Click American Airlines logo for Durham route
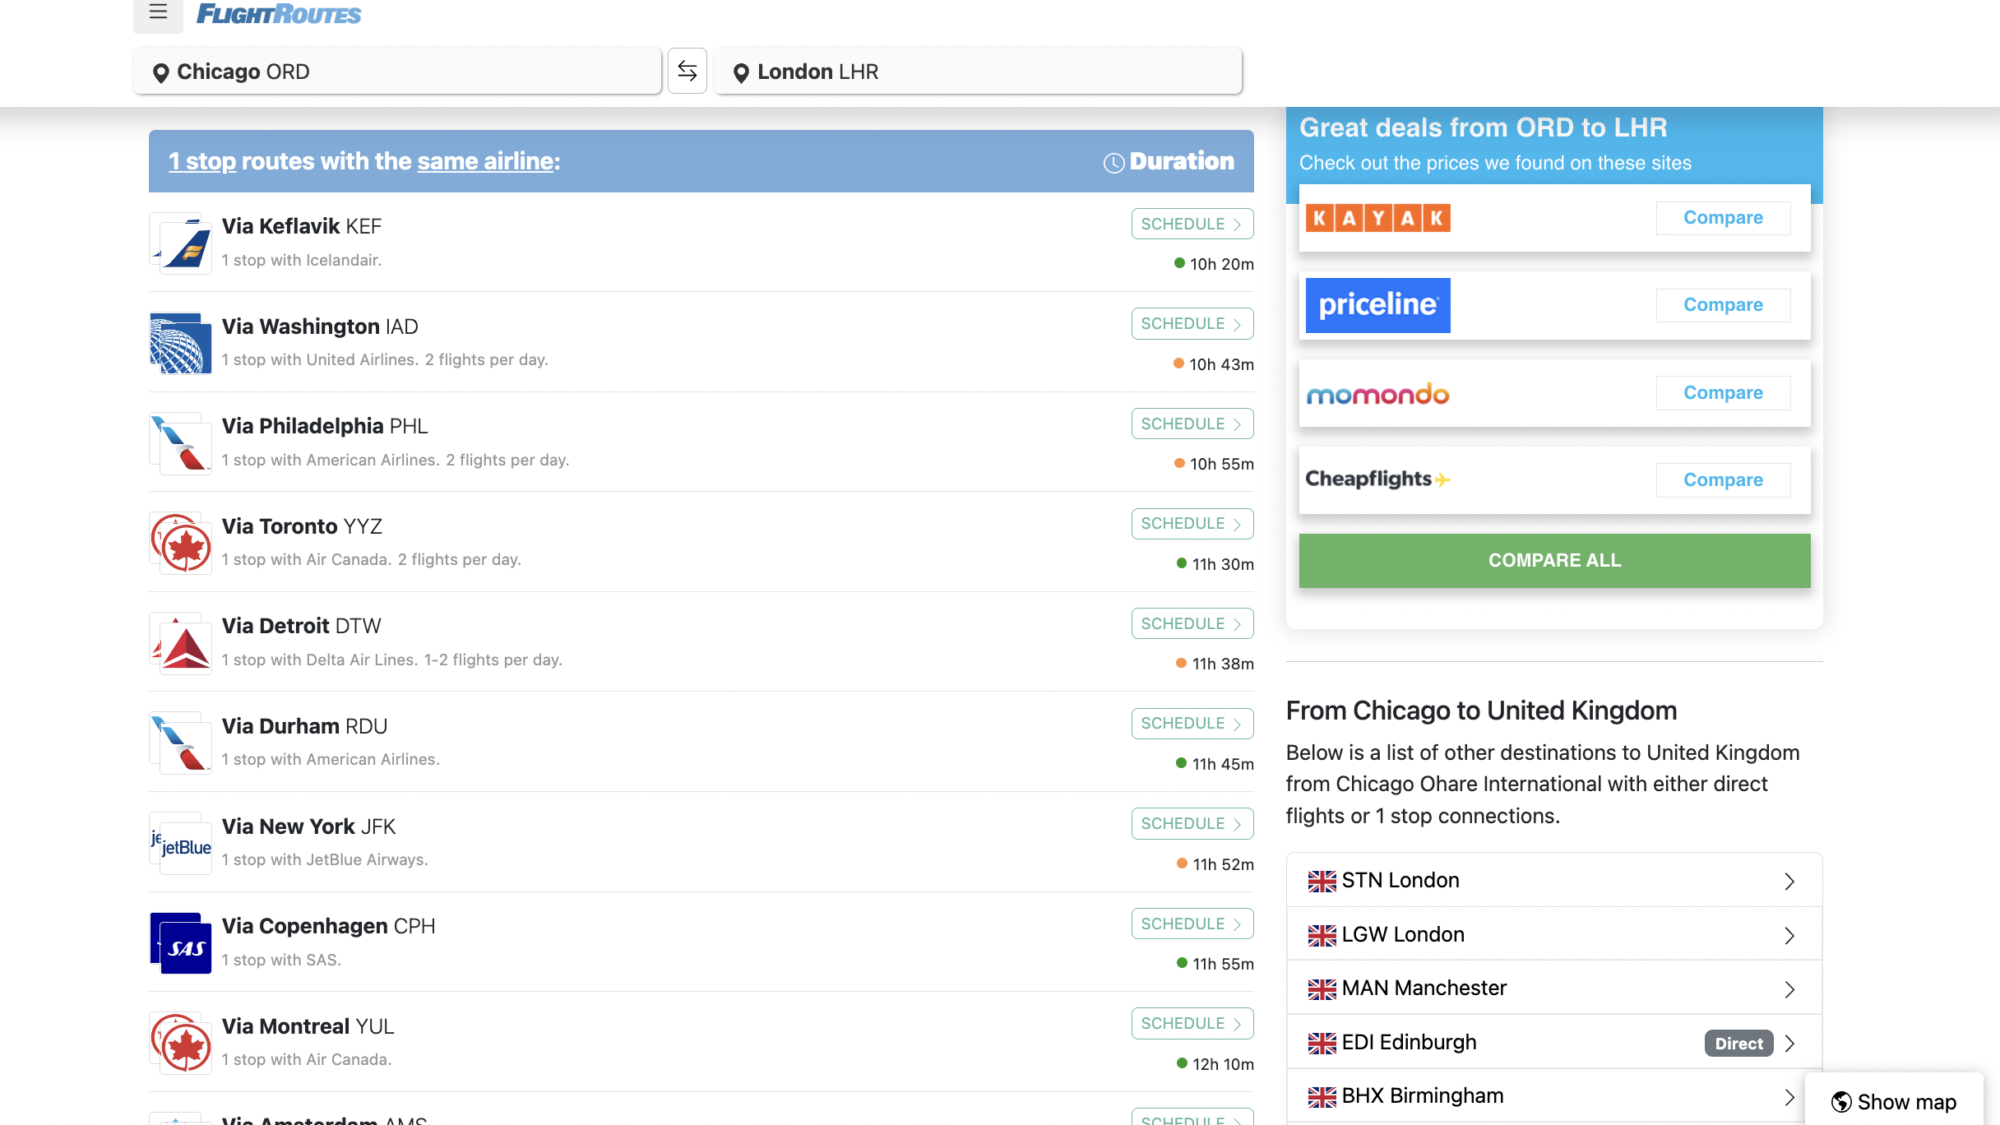The height and width of the screenshot is (1125, 2000). pos(181,743)
